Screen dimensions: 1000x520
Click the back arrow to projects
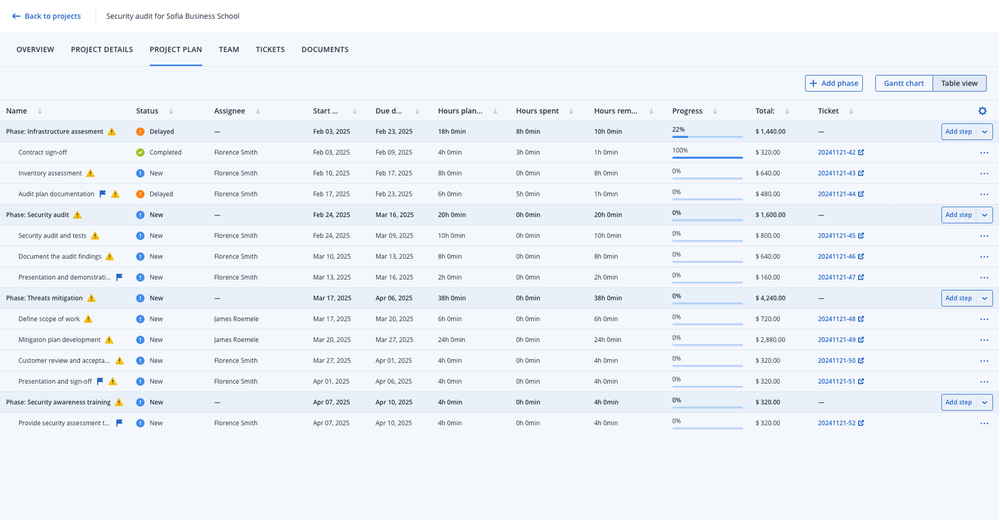click(x=16, y=16)
